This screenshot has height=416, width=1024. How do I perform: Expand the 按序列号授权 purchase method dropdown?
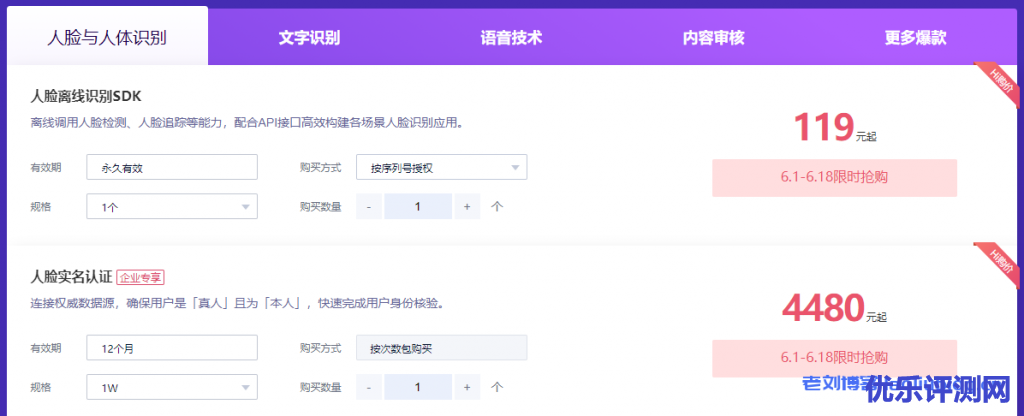click(441, 167)
